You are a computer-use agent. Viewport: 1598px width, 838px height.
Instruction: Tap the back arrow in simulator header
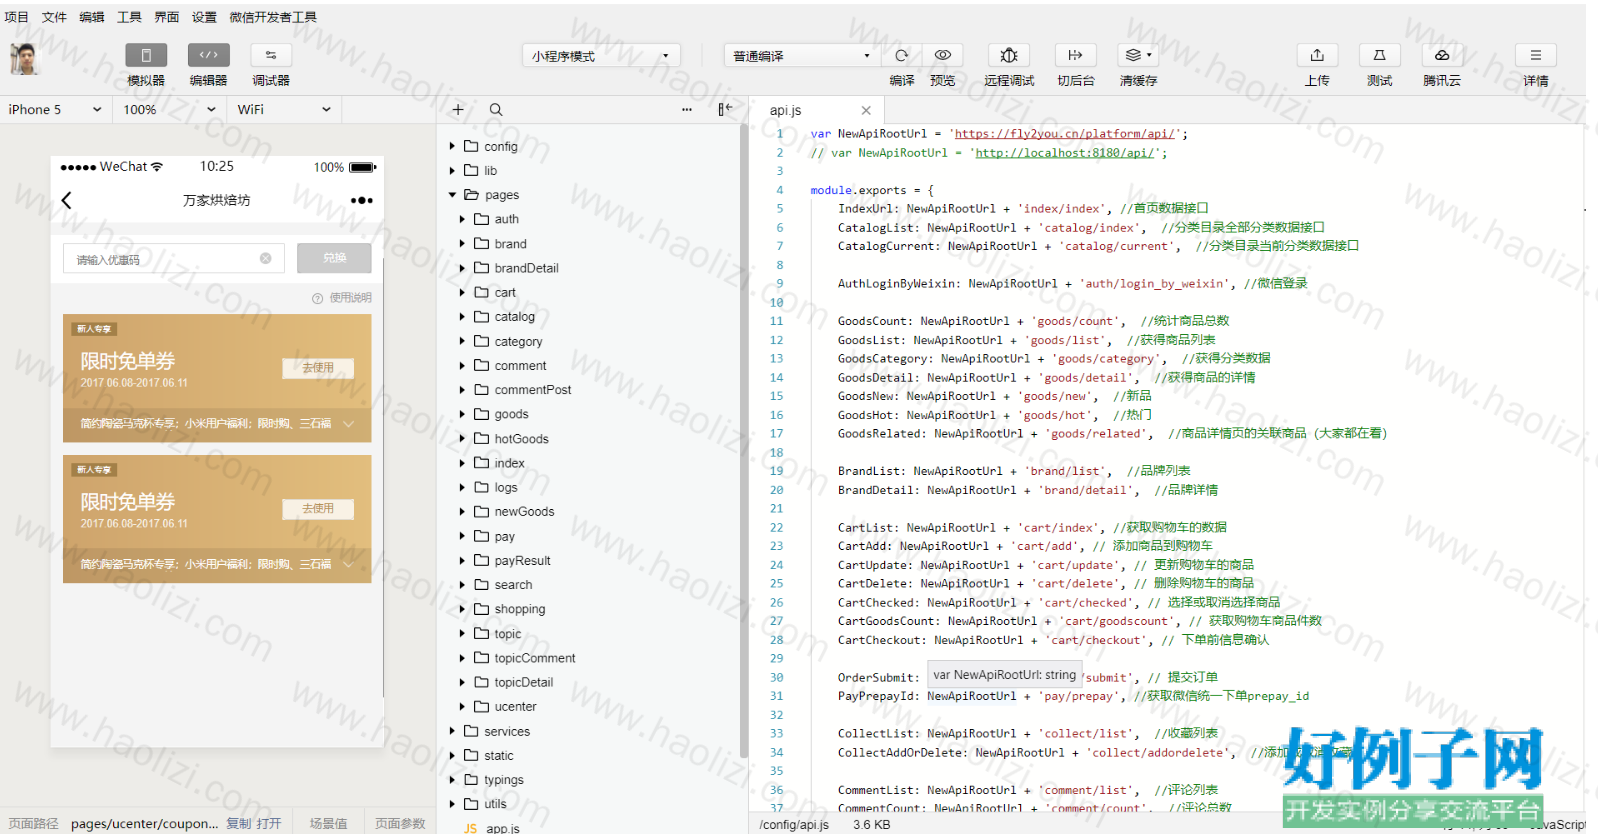(x=67, y=200)
